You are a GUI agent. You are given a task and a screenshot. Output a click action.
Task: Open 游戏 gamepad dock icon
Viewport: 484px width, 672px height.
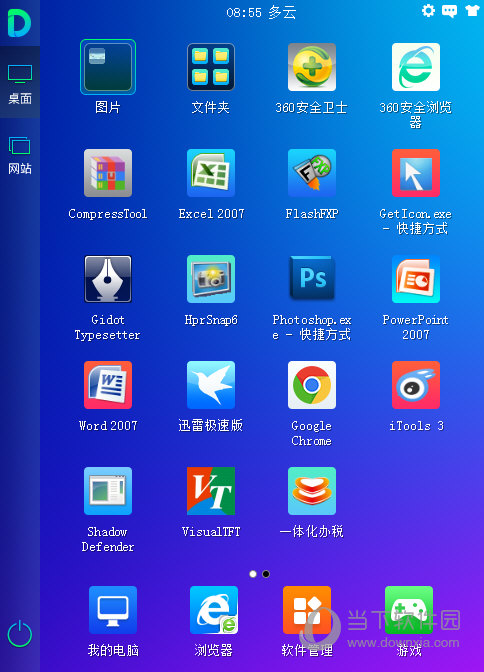pyautogui.click(x=409, y=610)
